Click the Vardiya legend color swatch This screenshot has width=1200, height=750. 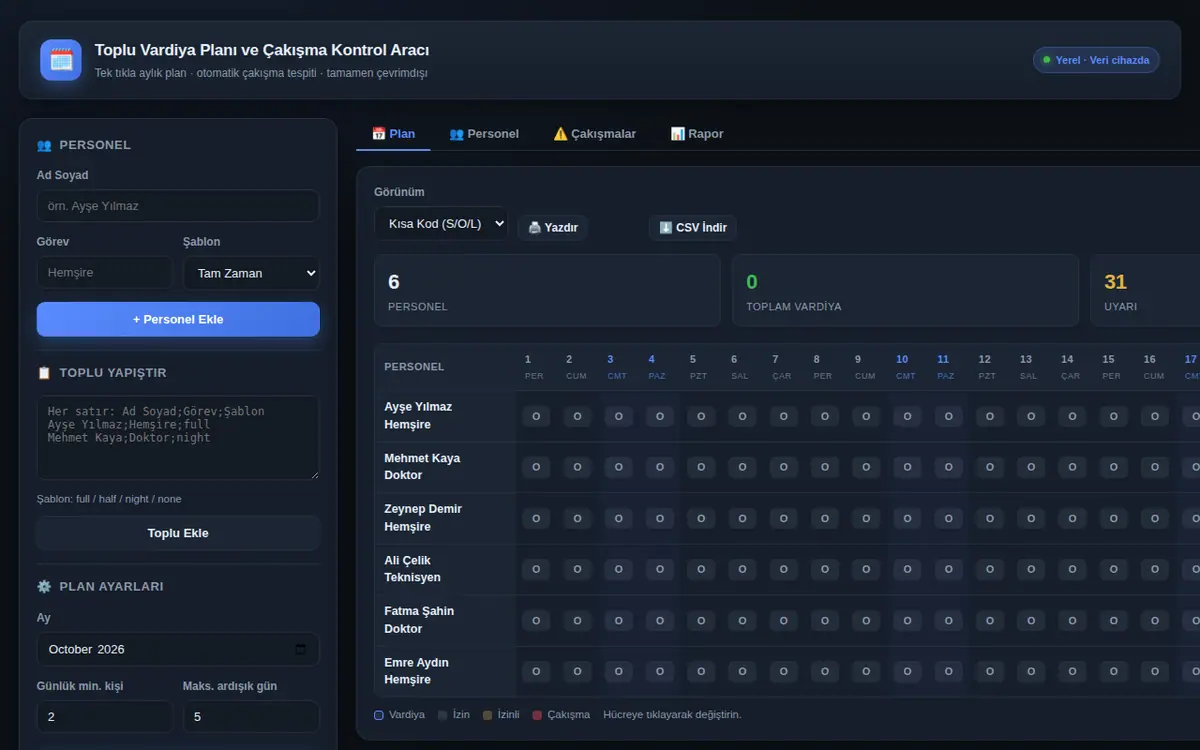pos(379,715)
